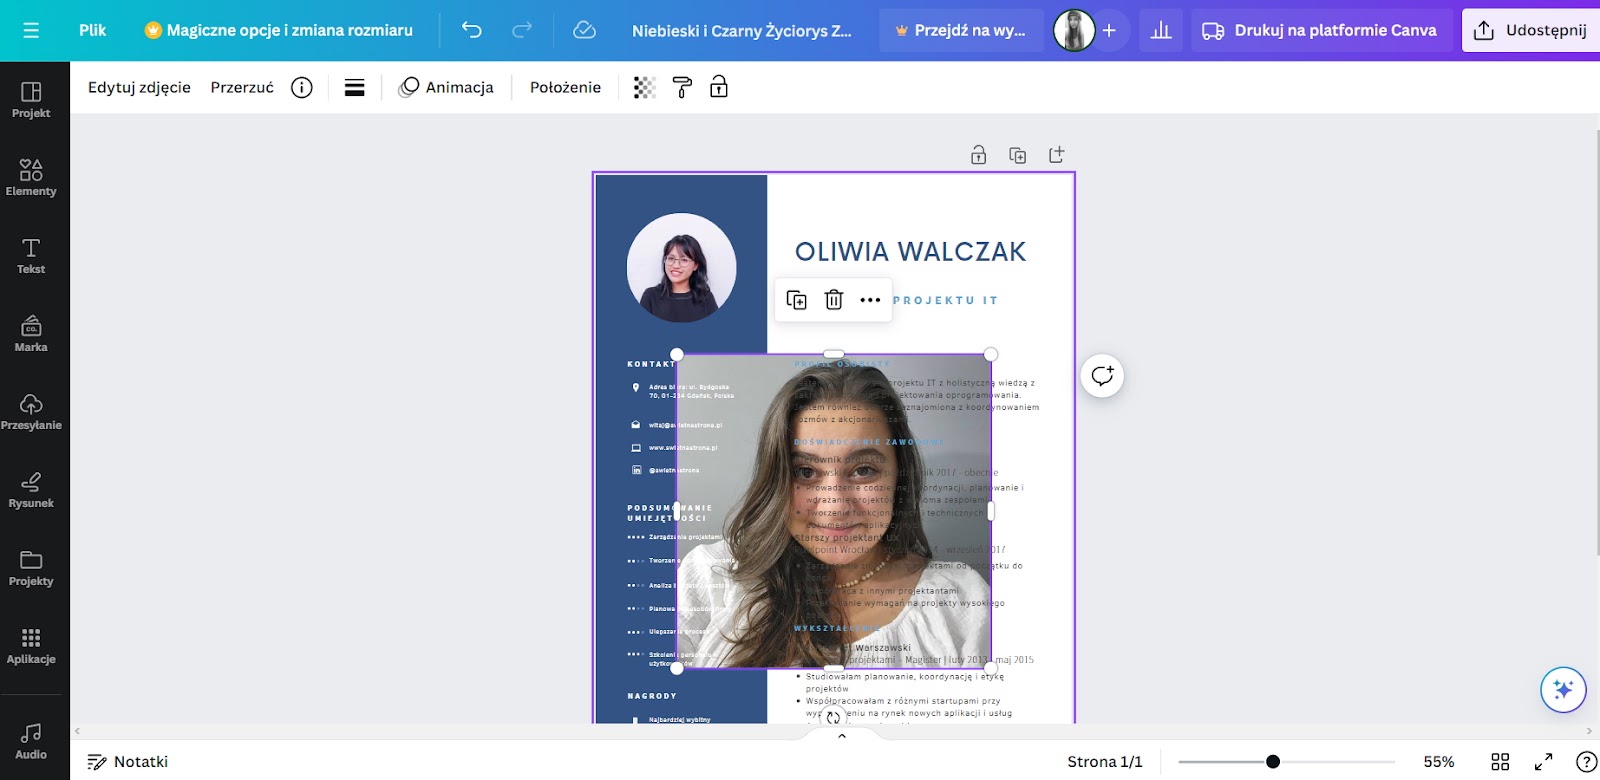This screenshot has height=780, width=1600.
Task: Lock the page with icon above canvas
Action: click(x=979, y=155)
